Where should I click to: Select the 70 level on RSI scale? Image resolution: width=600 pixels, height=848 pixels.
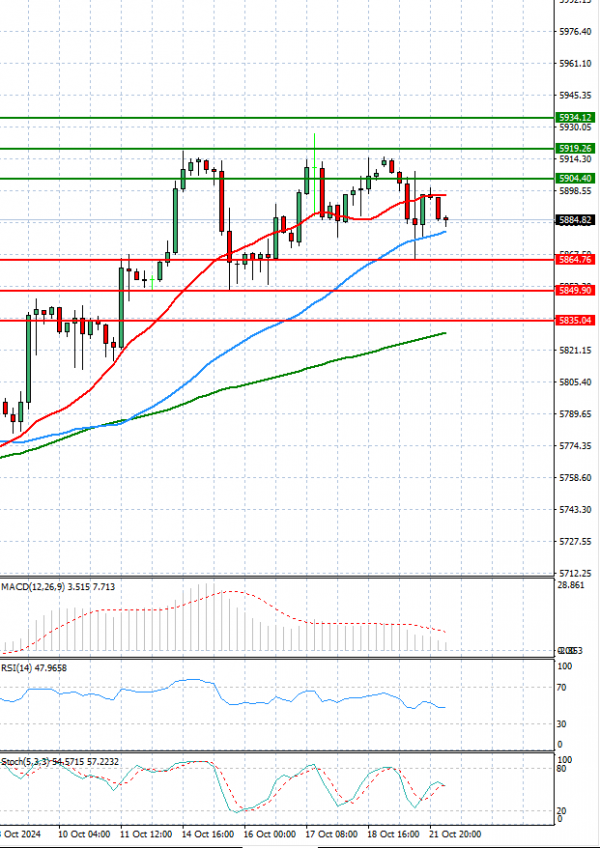564,688
